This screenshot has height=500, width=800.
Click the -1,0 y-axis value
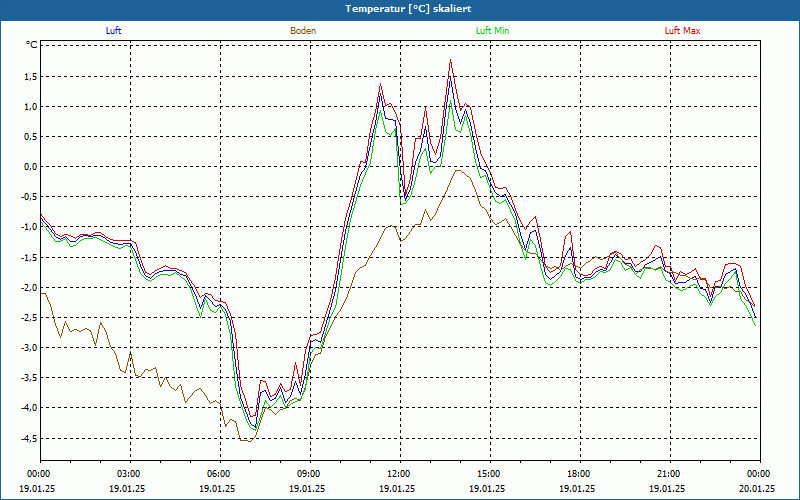click(29, 227)
